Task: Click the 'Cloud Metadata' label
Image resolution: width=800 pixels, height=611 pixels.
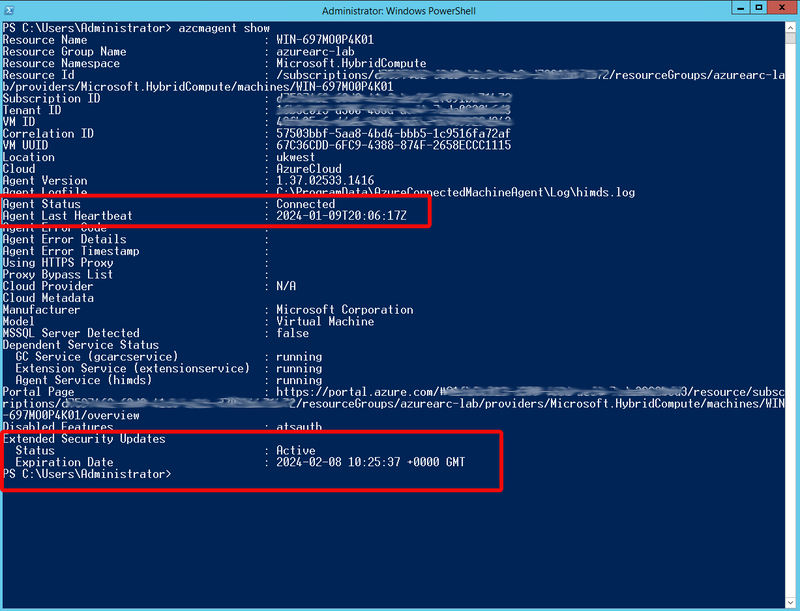Action: pos(48,298)
